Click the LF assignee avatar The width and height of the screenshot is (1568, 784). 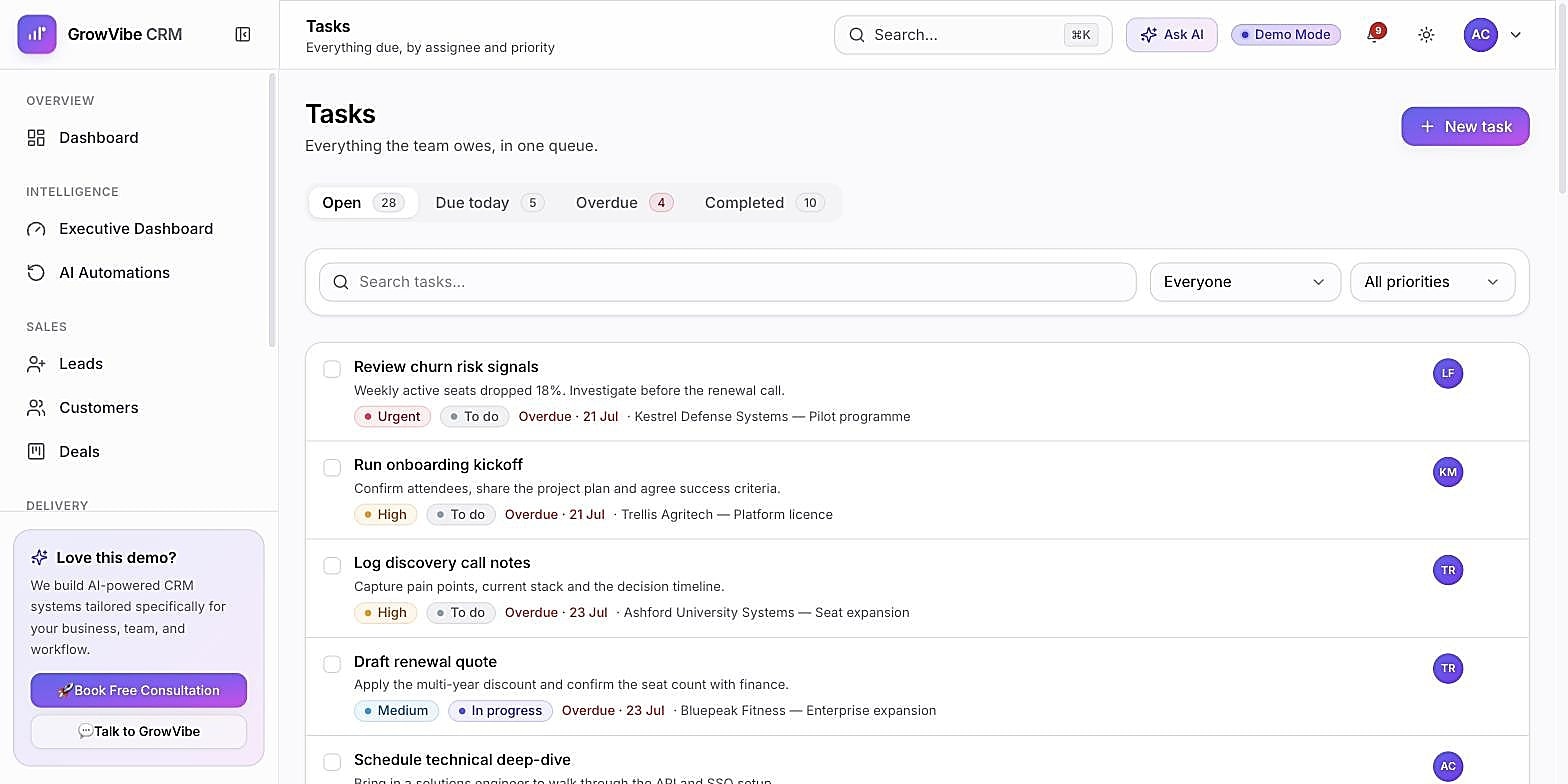(1448, 373)
